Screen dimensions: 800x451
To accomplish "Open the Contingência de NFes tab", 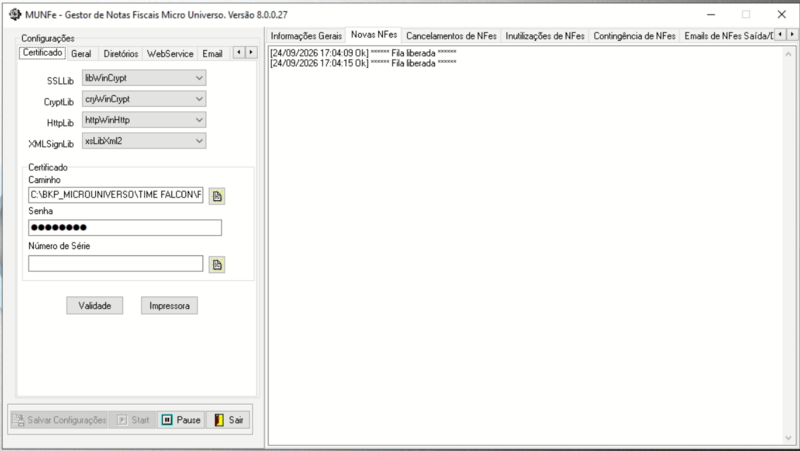I will (634, 36).
